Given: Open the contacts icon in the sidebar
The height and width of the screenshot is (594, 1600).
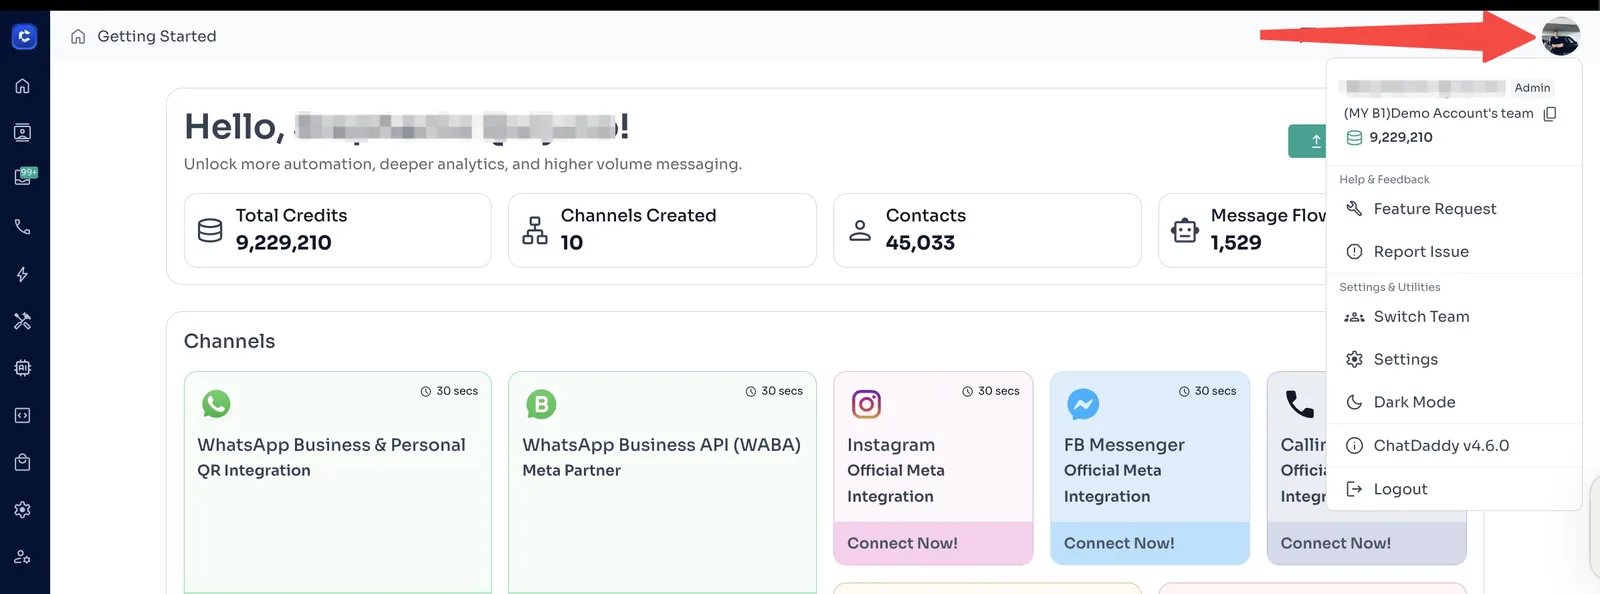Looking at the screenshot, I should [22, 133].
